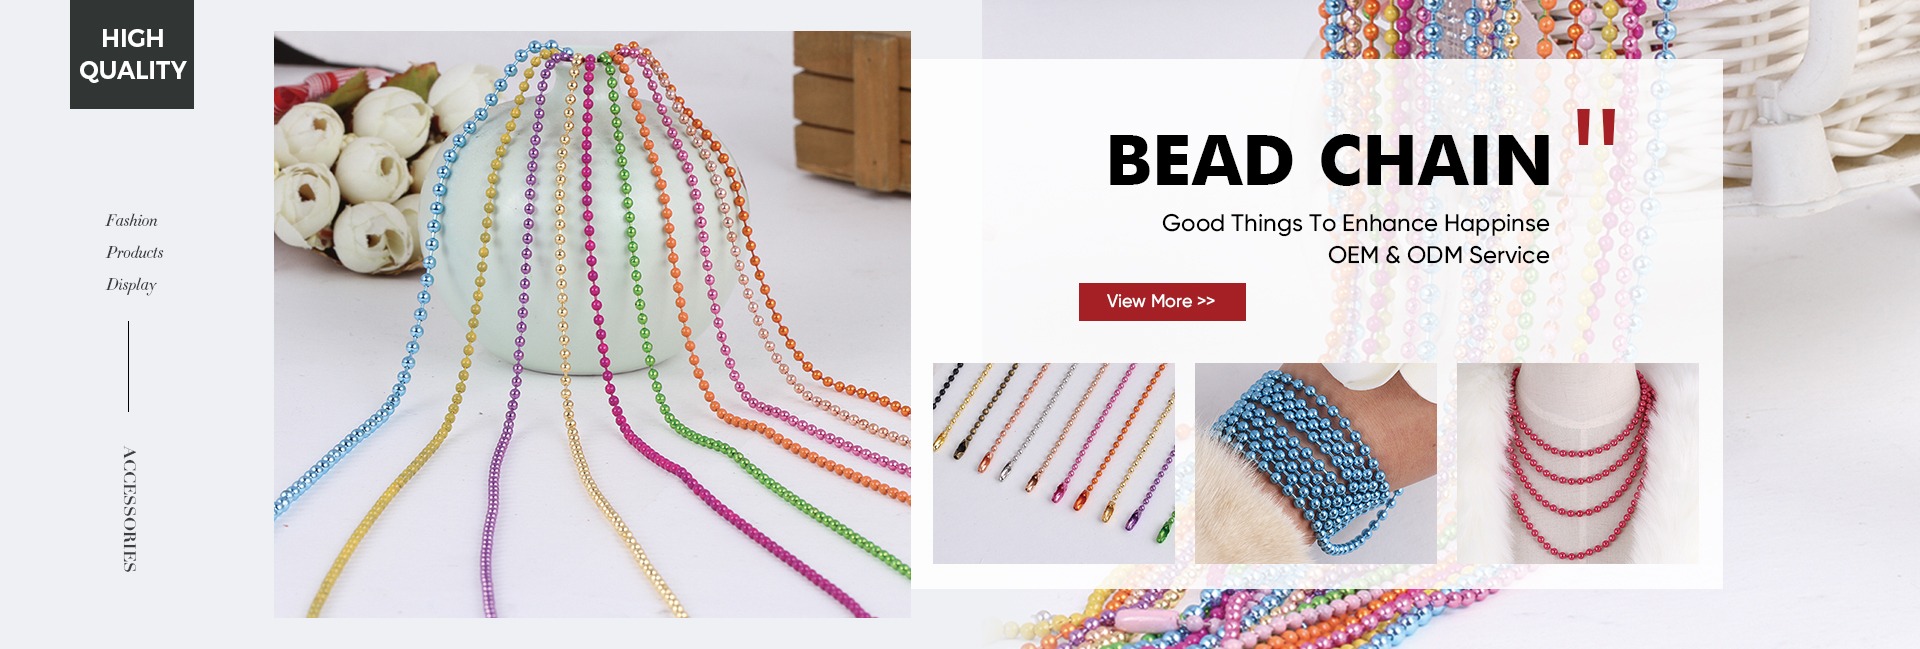Screen dimensions: 1920x649
Task: Click the BEAD CHAIN heading
Action: 1329,161
